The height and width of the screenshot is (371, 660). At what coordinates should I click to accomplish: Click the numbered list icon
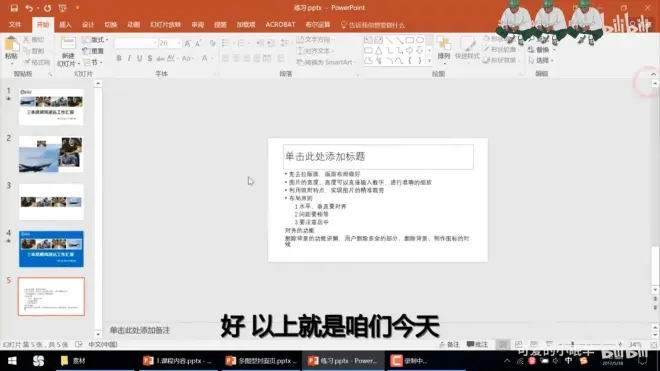pyautogui.click(x=241, y=43)
